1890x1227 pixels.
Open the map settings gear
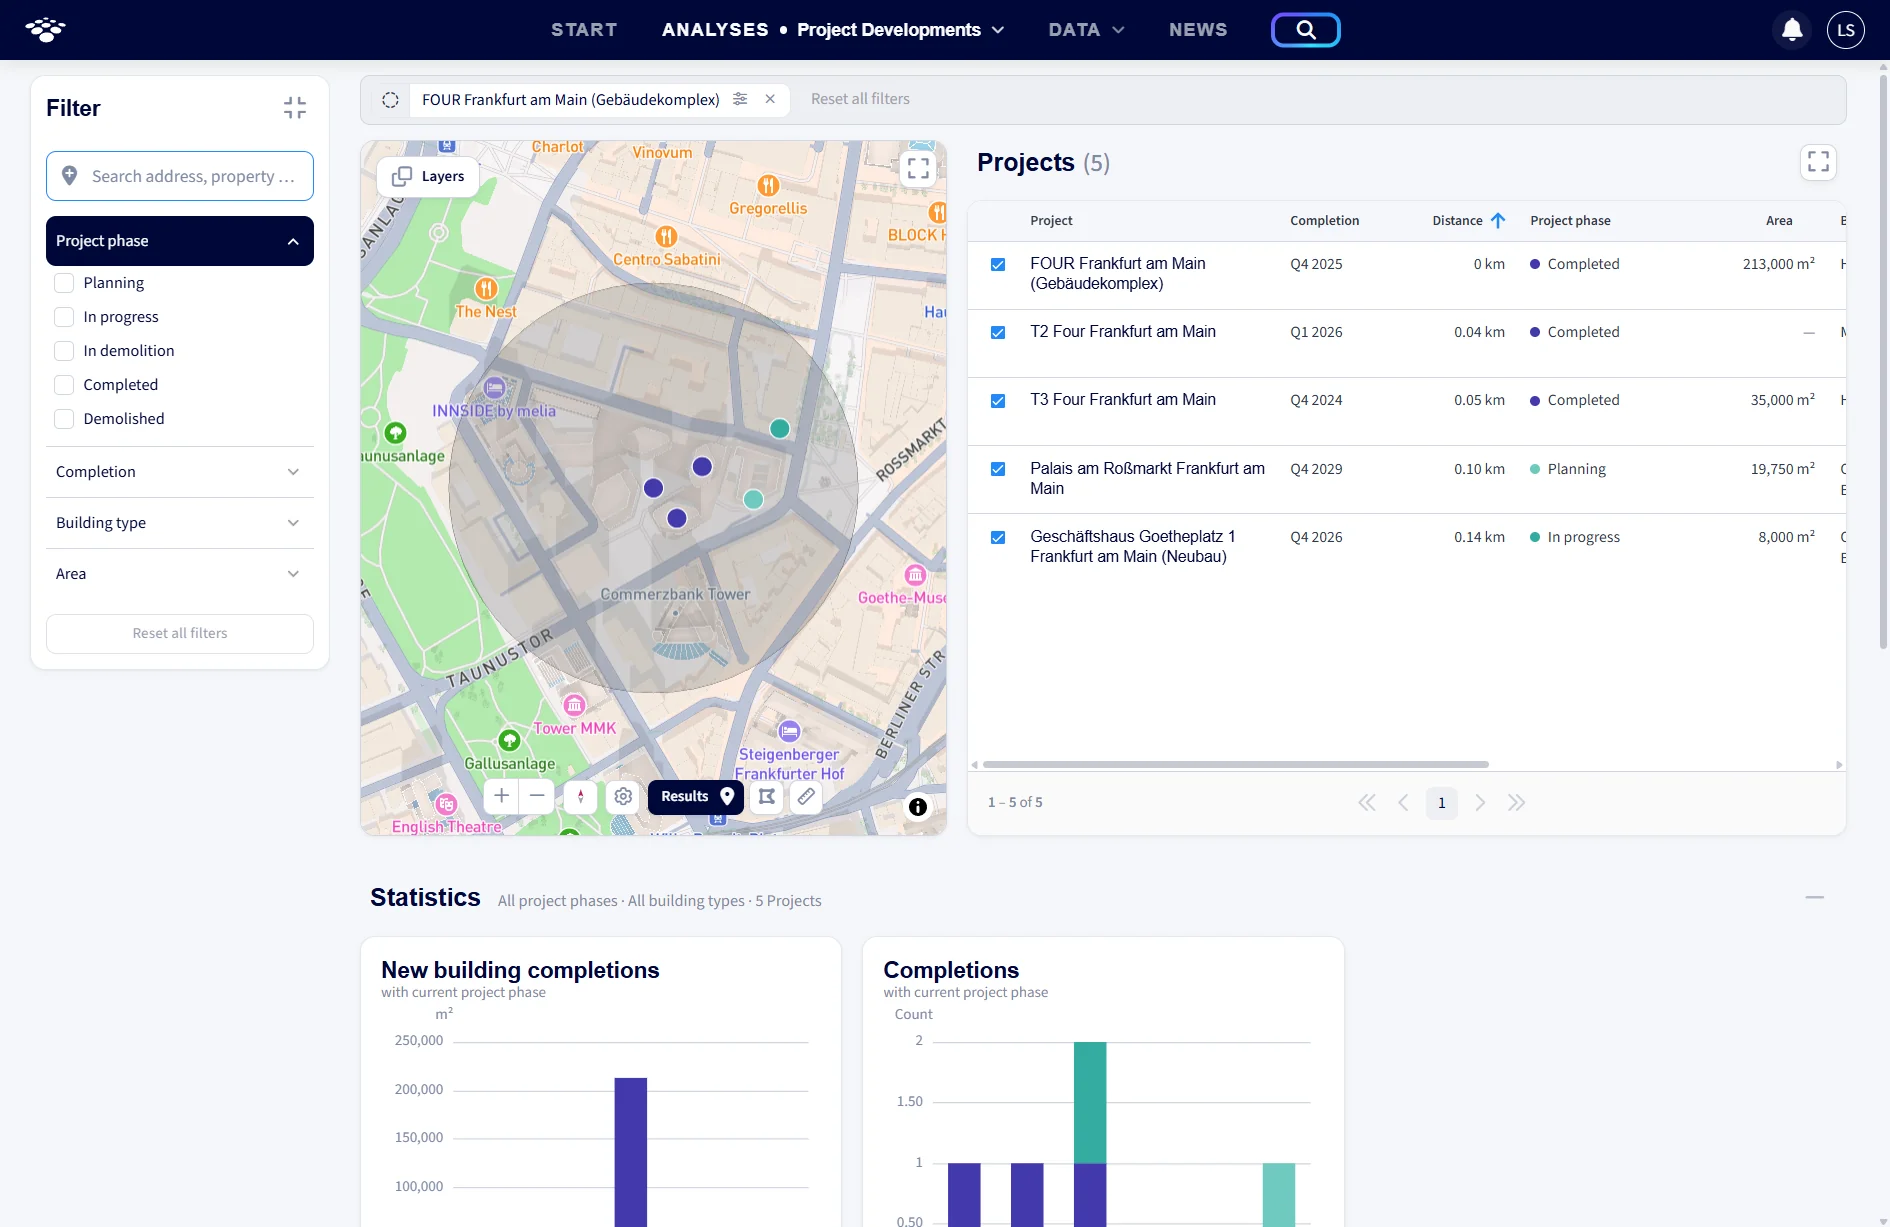tap(623, 796)
